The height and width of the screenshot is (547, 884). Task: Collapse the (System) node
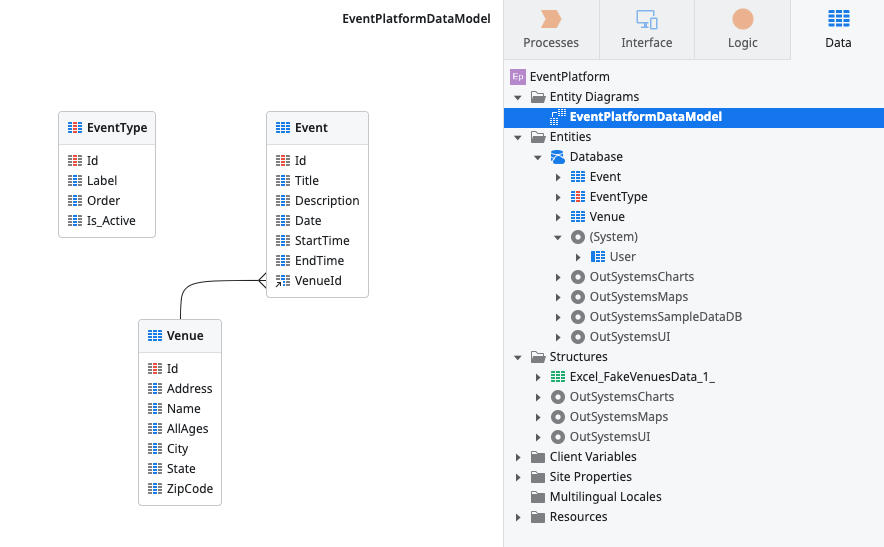(x=558, y=237)
